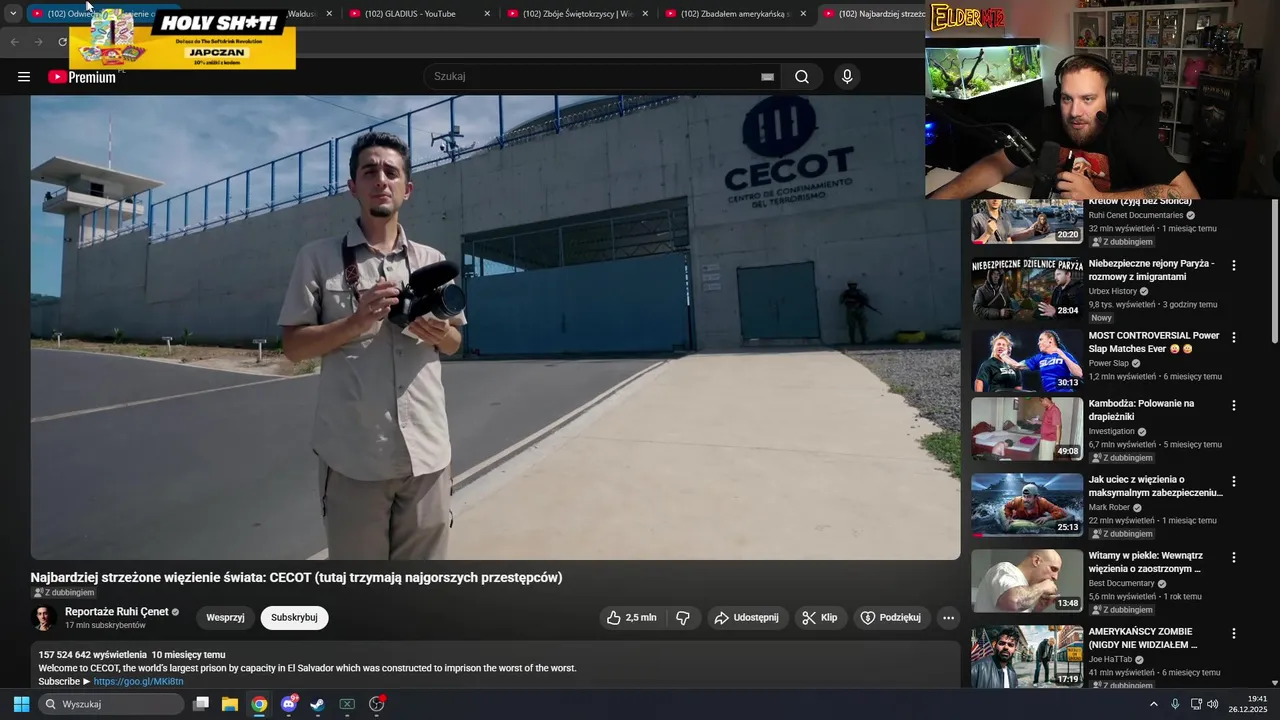The width and height of the screenshot is (1280, 720).
Task: Open the browser tab search dropdown arrow
Action: pos(13,14)
